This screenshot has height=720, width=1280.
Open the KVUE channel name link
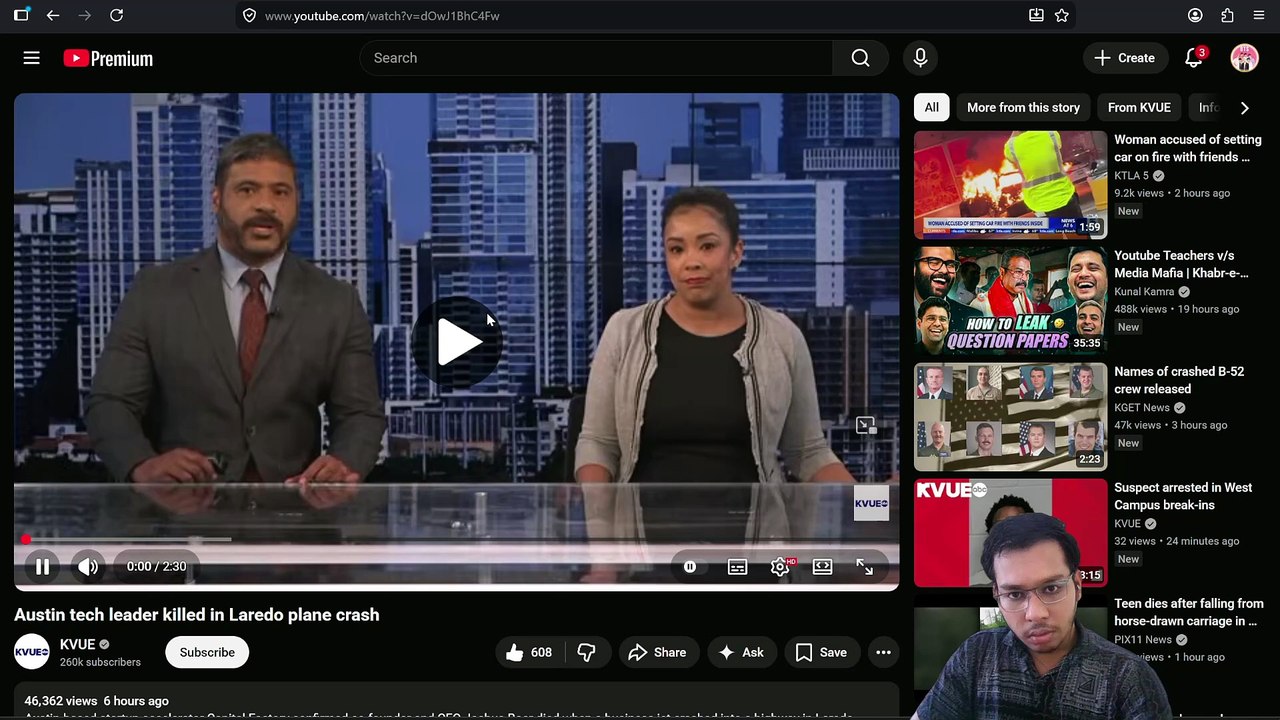click(77, 644)
